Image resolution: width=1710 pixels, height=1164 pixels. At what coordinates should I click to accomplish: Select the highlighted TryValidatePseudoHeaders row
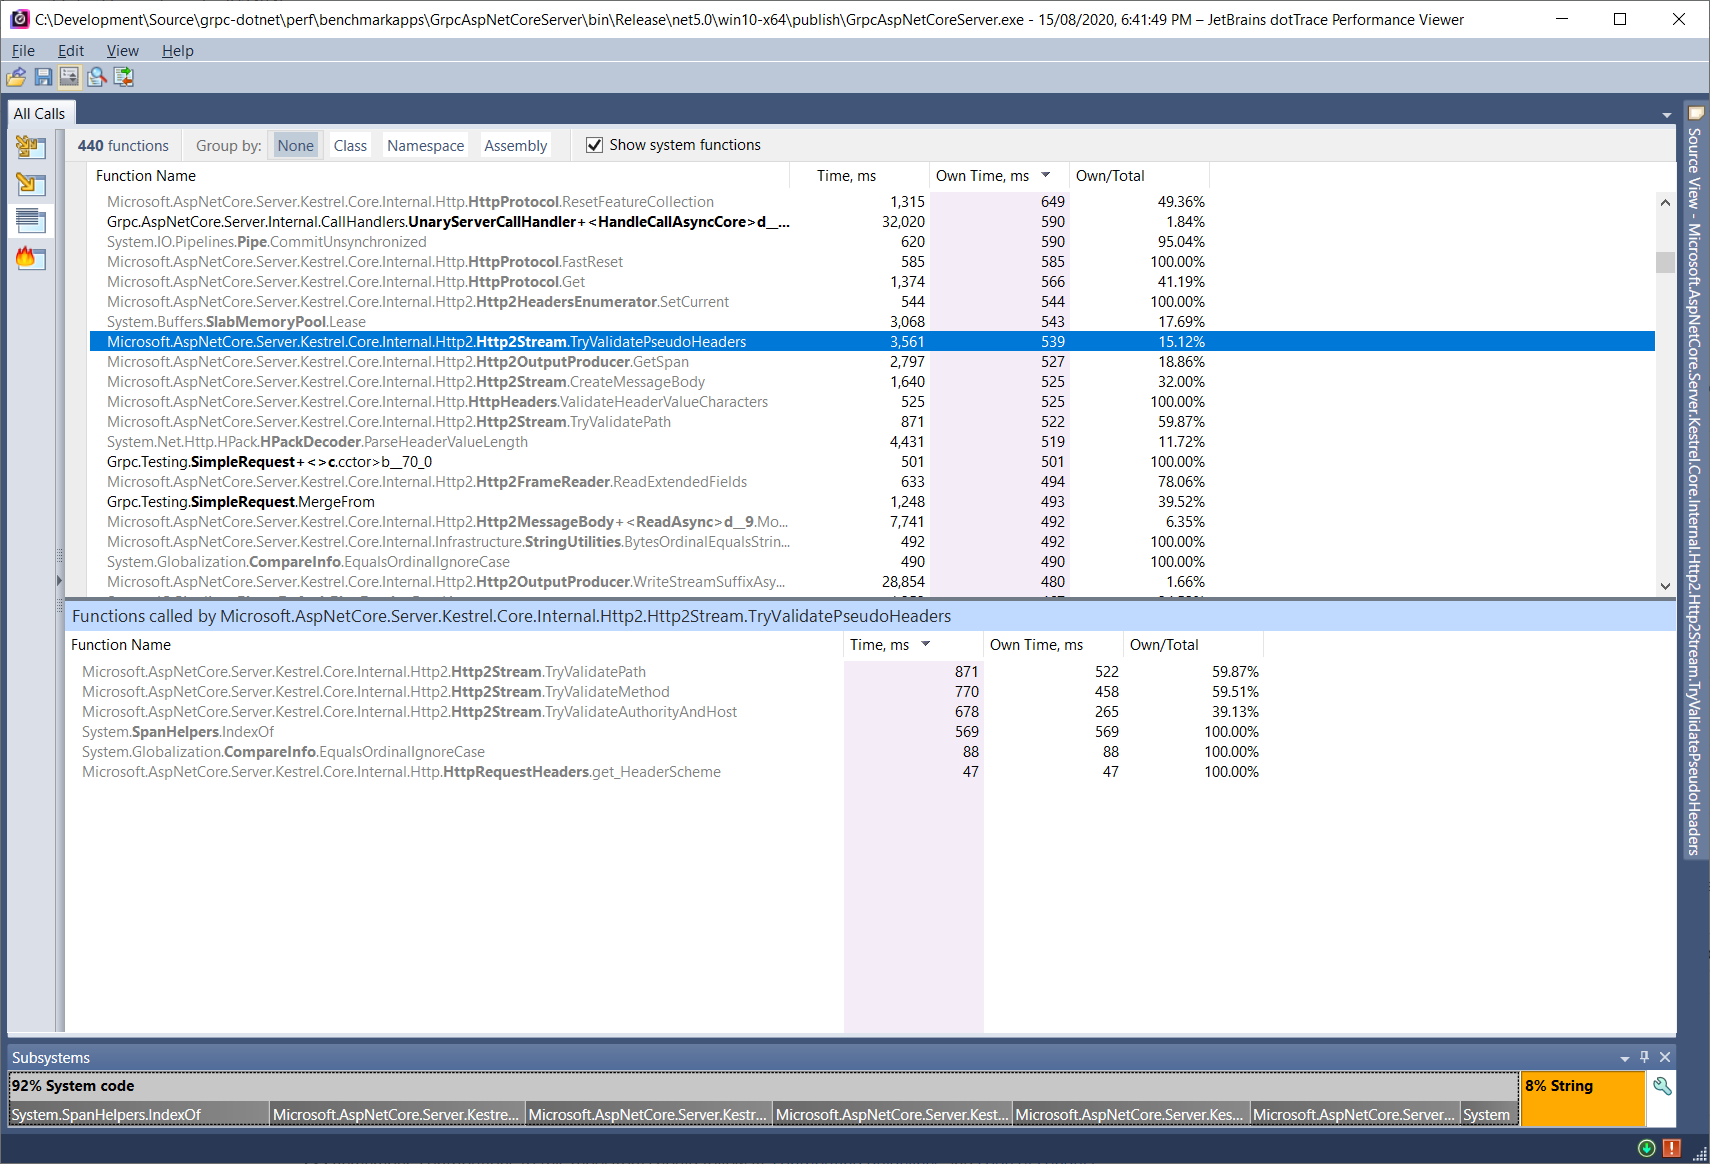[x=872, y=342]
